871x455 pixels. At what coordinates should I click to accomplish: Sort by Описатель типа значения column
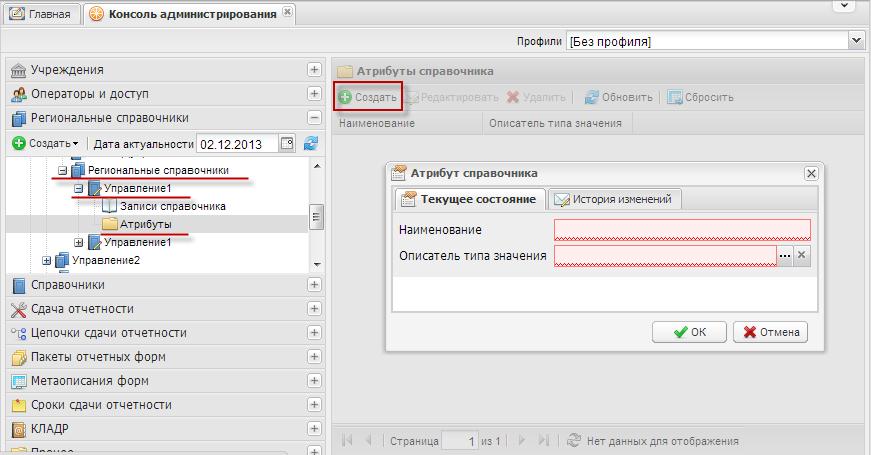point(558,123)
